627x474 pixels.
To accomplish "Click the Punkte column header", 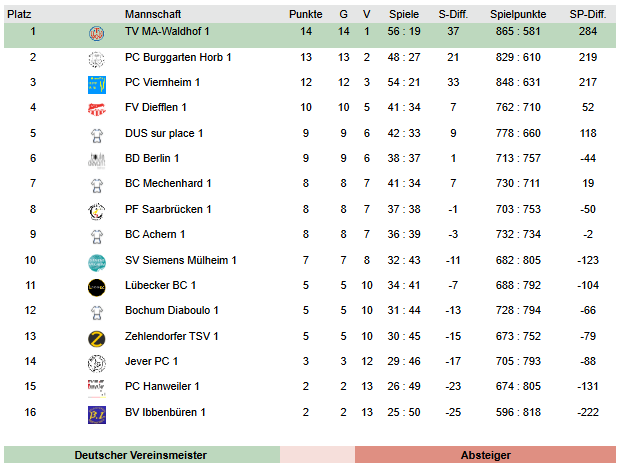I will click(x=305, y=15).
